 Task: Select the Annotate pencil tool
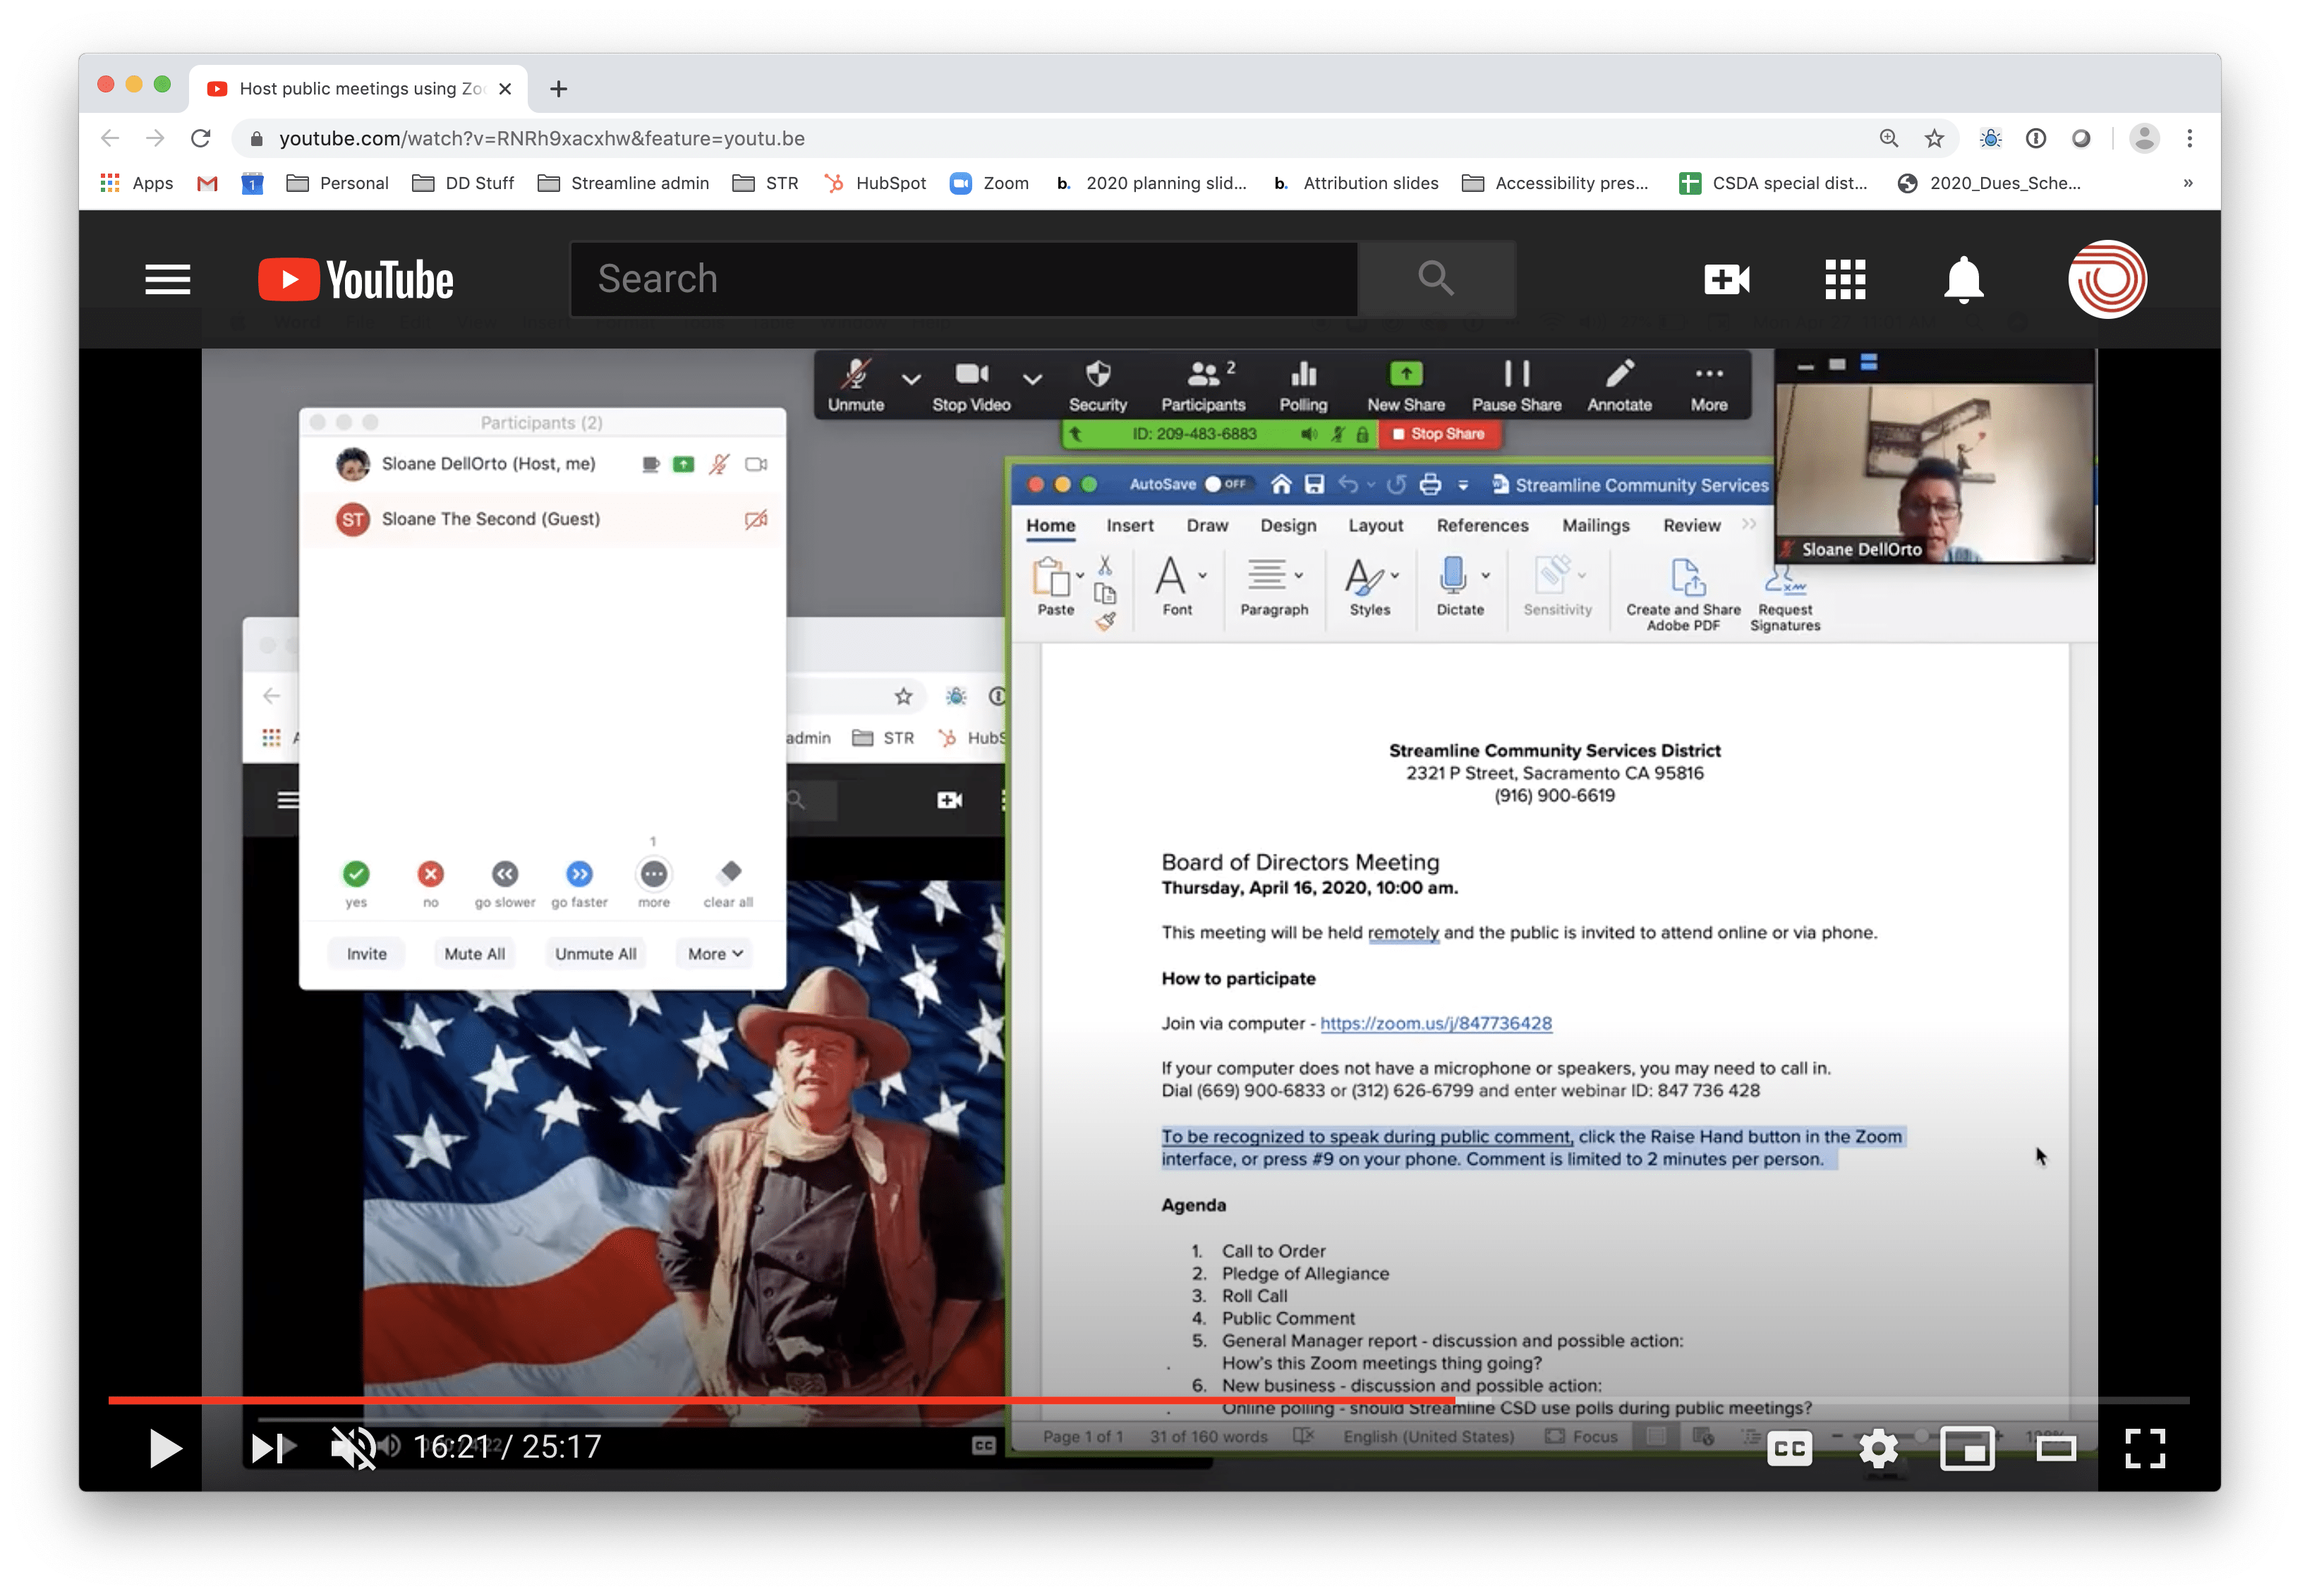pos(1620,374)
